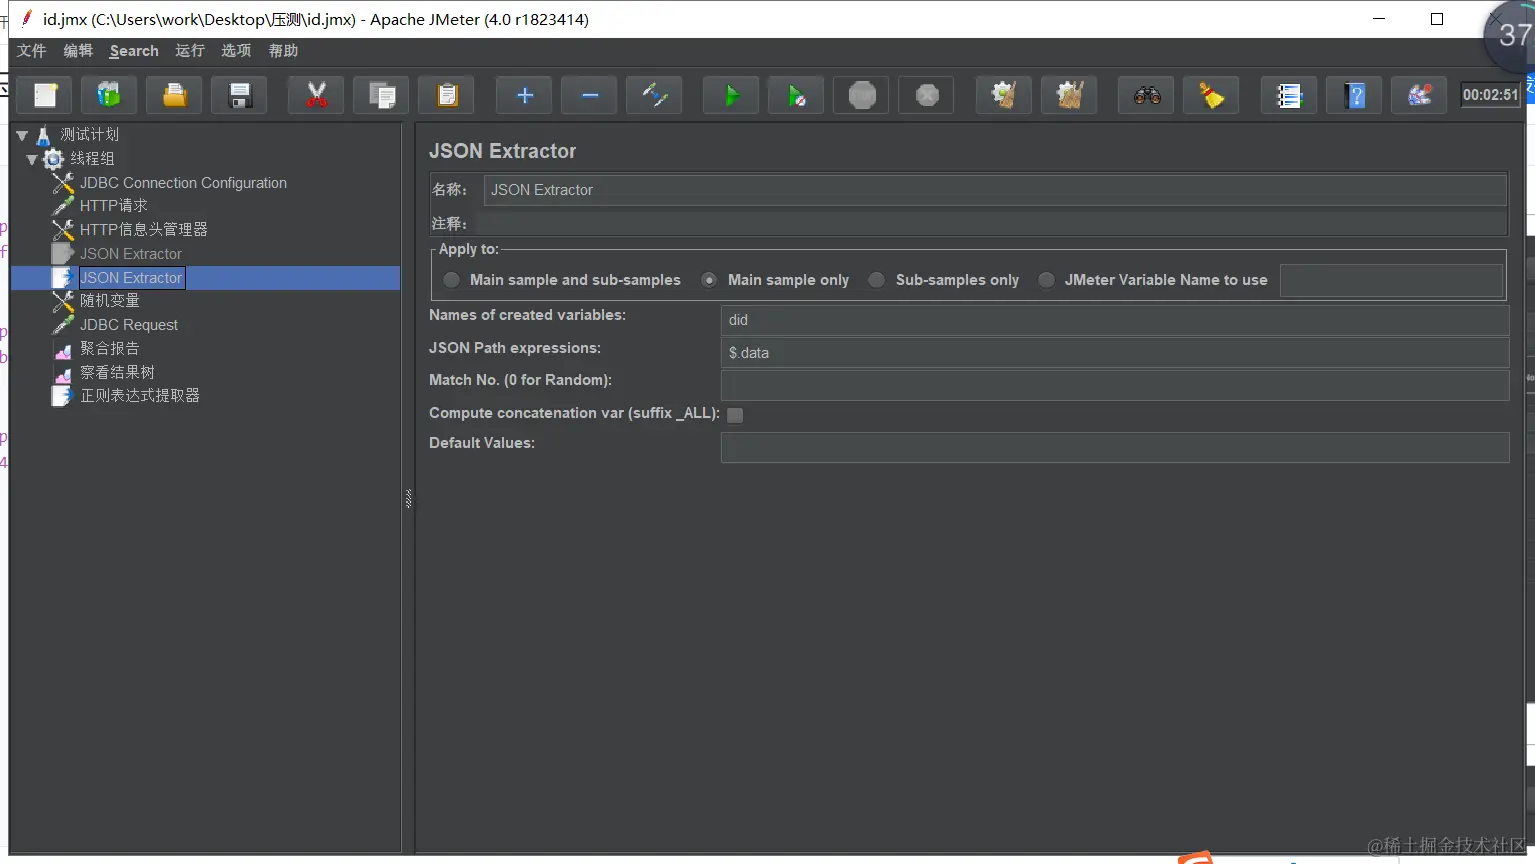Open Search with the binoculars icon
The height and width of the screenshot is (864, 1535).
pos(1146,95)
